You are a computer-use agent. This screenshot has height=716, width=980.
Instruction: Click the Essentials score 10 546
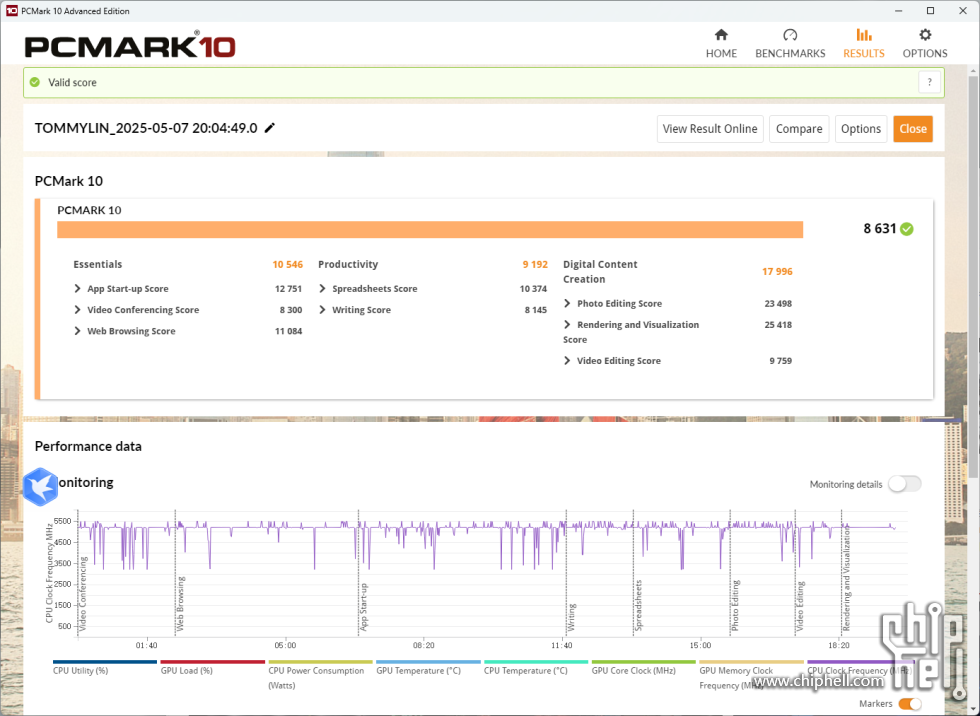point(288,264)
